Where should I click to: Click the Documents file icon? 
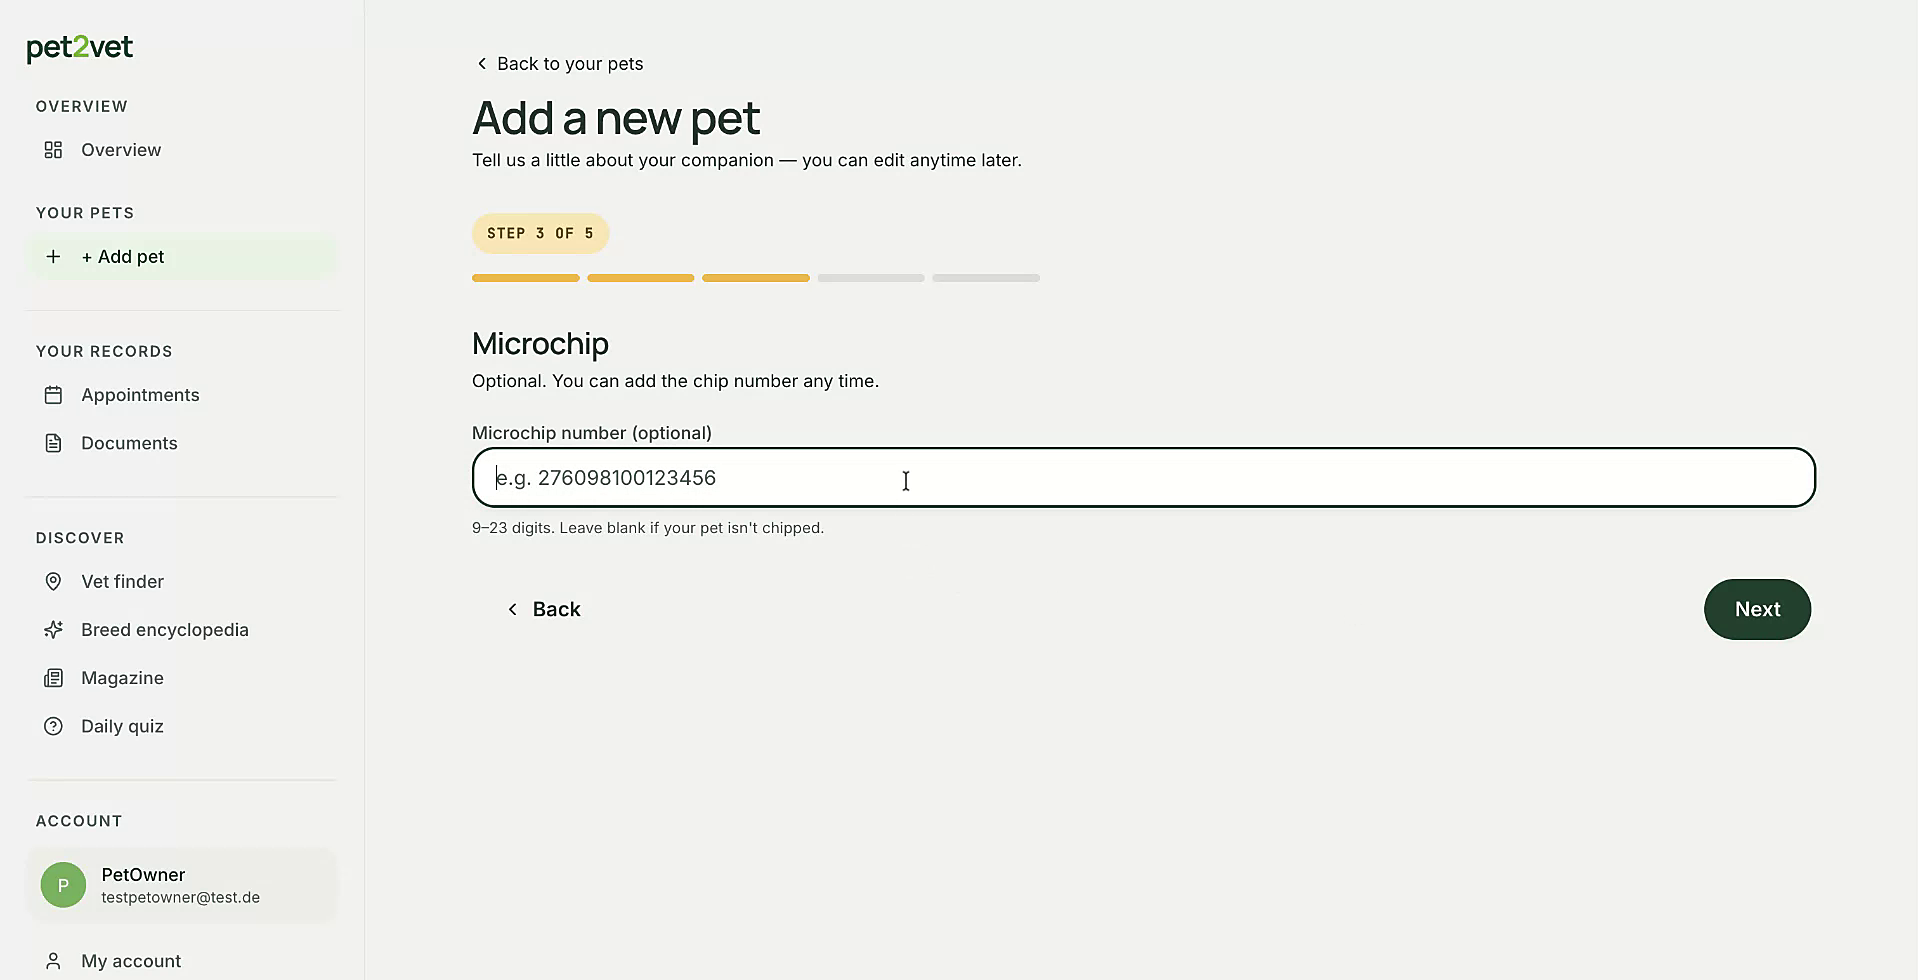53,443
